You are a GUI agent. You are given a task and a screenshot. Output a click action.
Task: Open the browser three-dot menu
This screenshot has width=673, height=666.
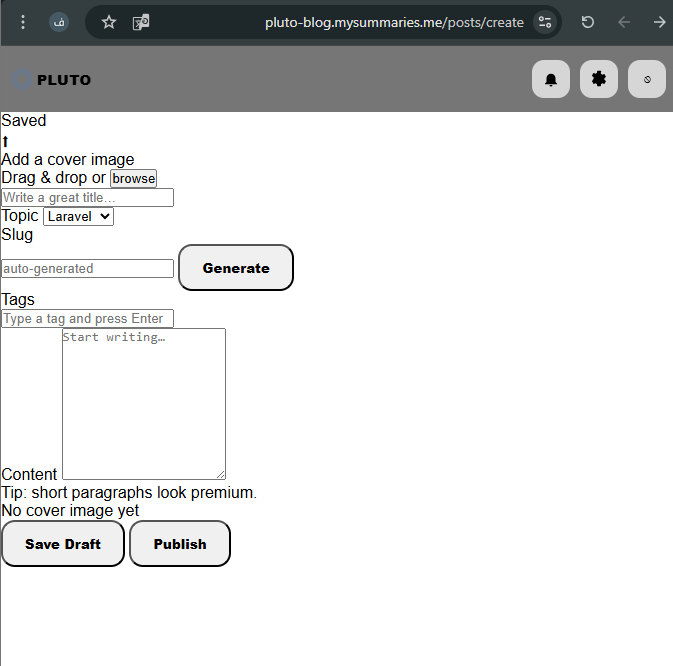coord(23,22)
